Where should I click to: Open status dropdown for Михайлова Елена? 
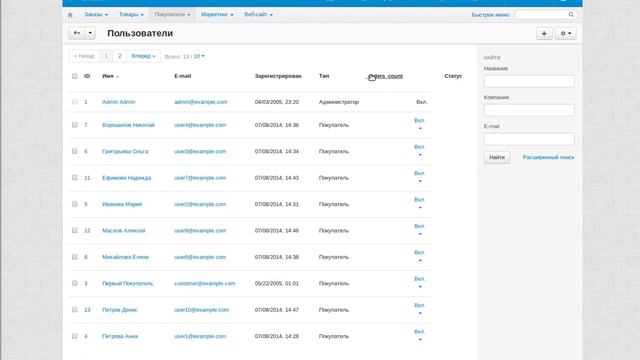coord(420,256)
